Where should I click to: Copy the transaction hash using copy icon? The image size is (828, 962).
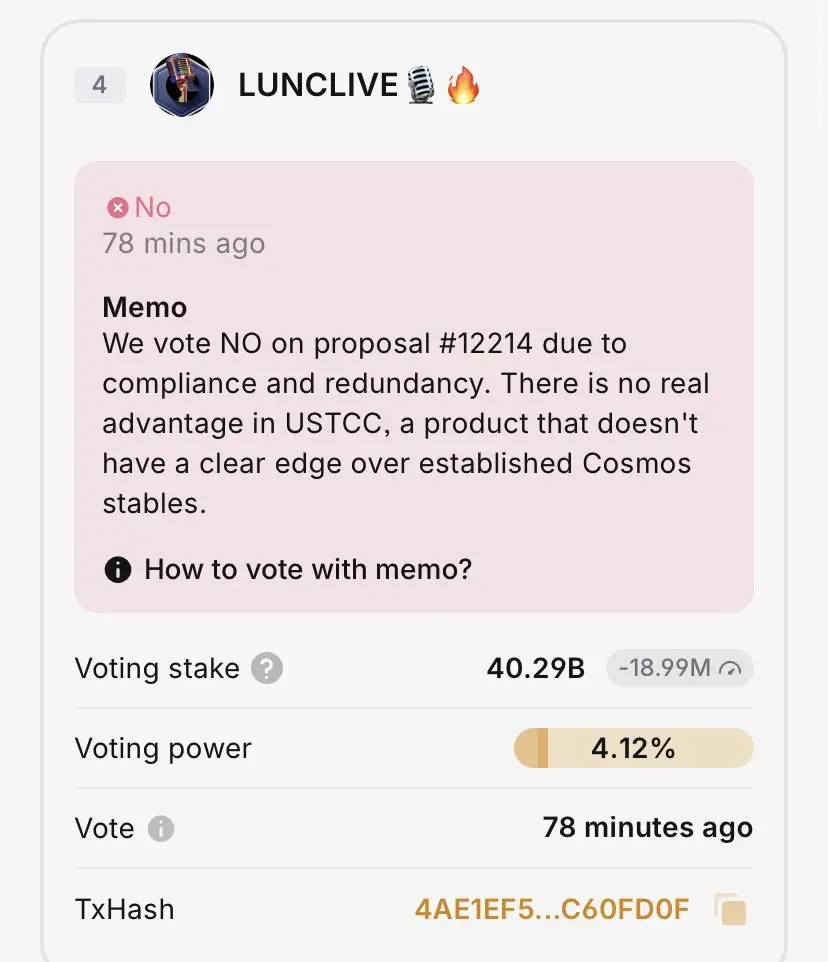tap(731, 909)
